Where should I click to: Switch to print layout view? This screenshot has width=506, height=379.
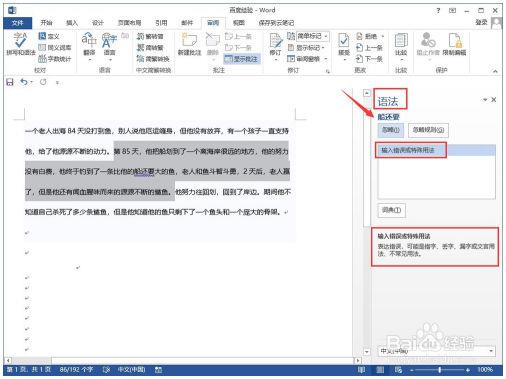tap(380, 370)
